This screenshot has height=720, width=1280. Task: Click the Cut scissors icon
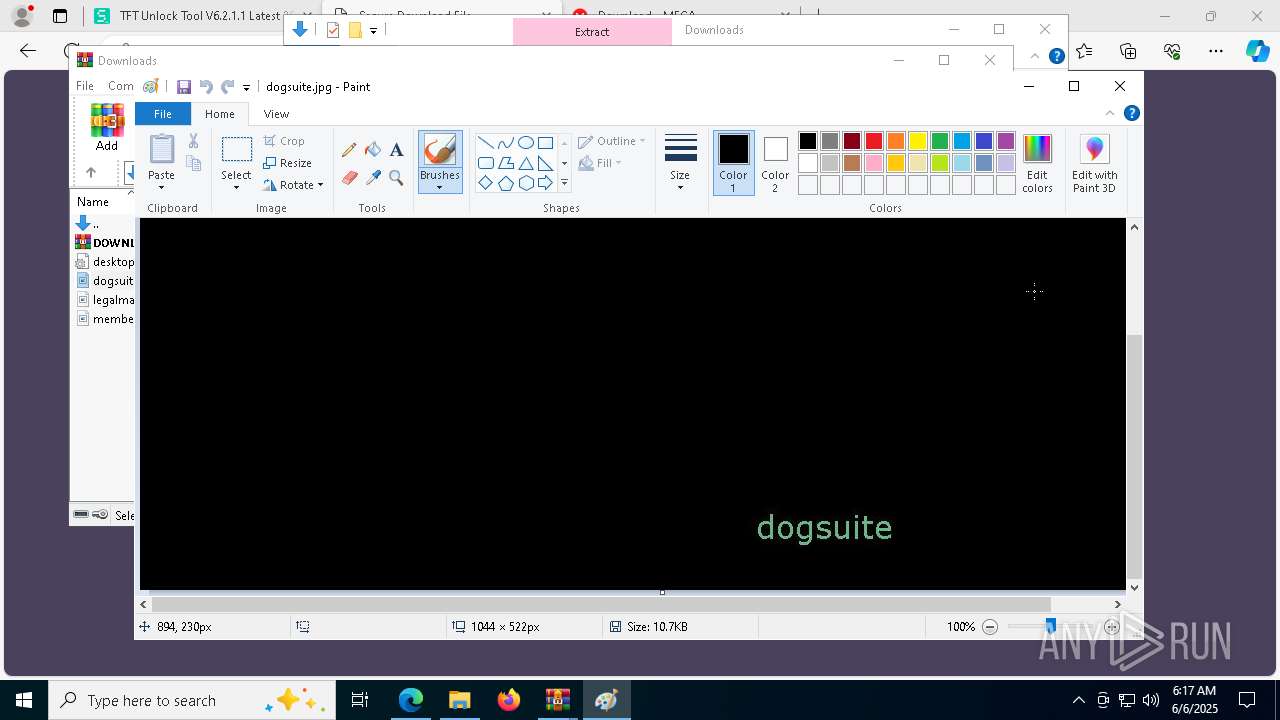[x=194, y=141]
